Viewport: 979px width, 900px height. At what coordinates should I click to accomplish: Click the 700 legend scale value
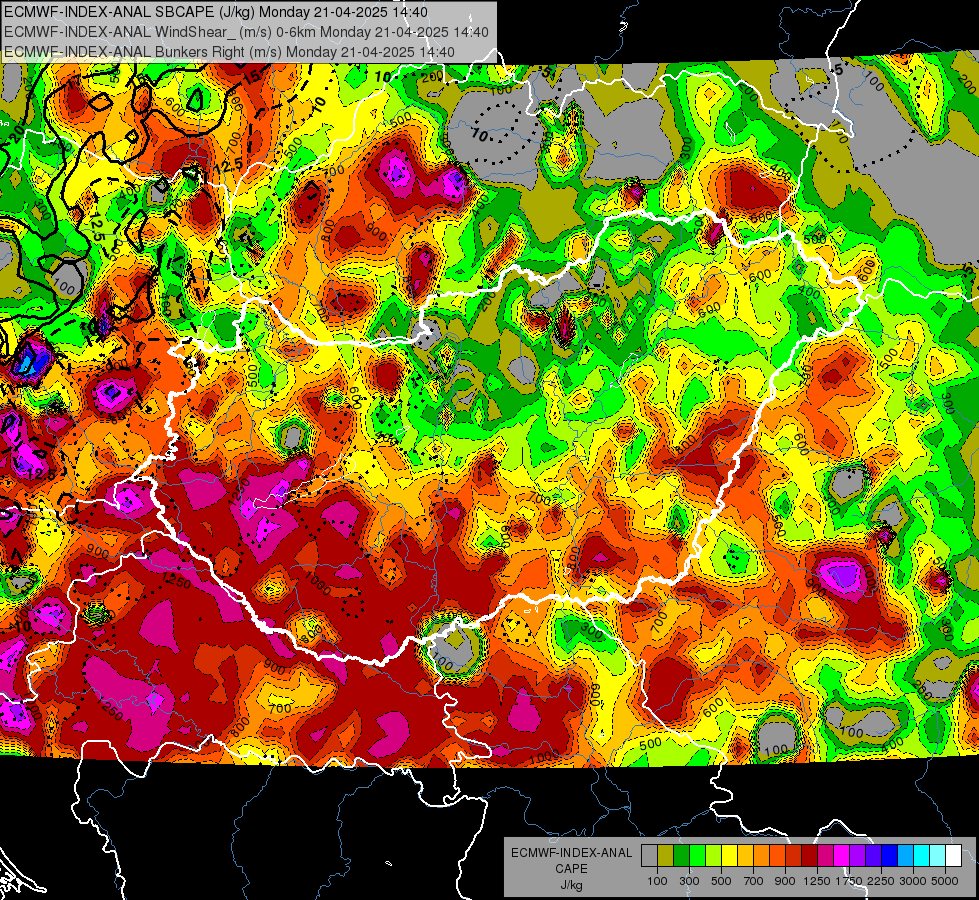pos(753,881)
